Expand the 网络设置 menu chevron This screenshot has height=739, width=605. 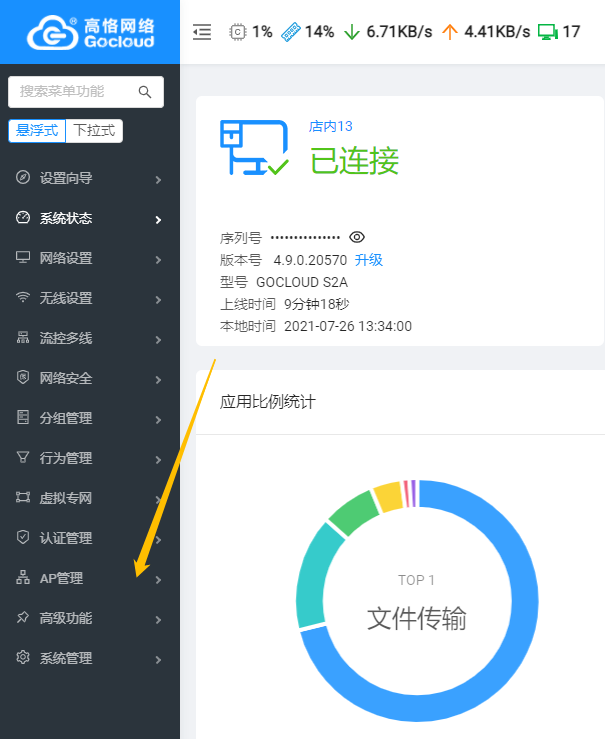[158, 259]
